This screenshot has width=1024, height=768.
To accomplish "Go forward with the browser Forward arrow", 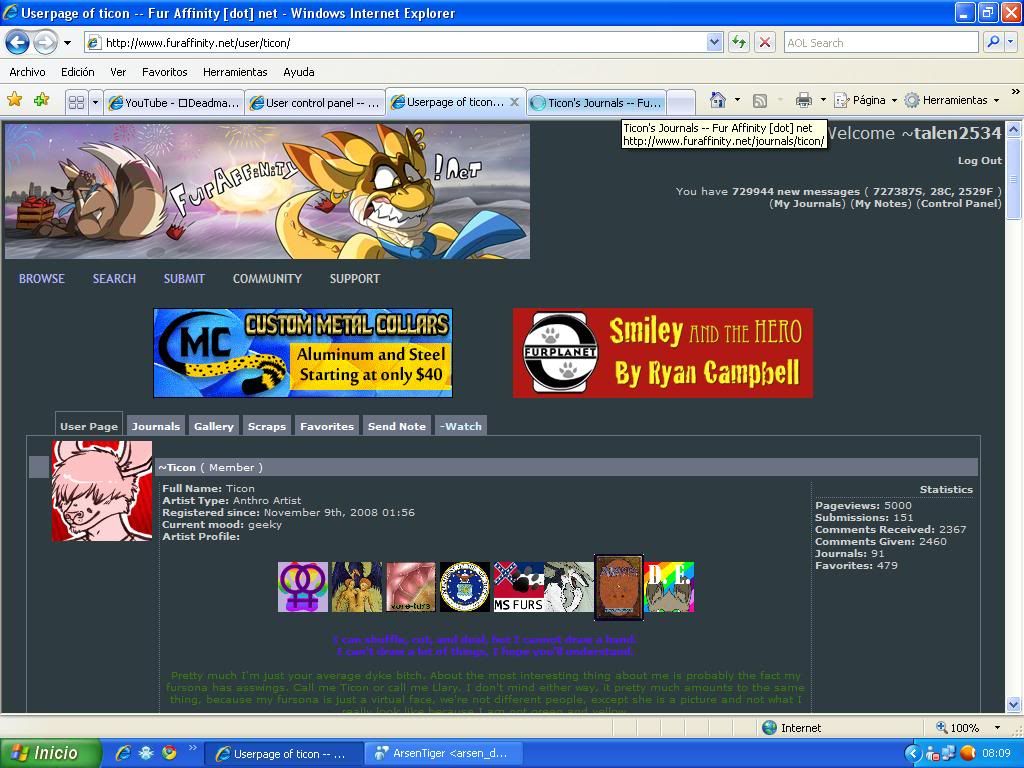I will (45, 43).
